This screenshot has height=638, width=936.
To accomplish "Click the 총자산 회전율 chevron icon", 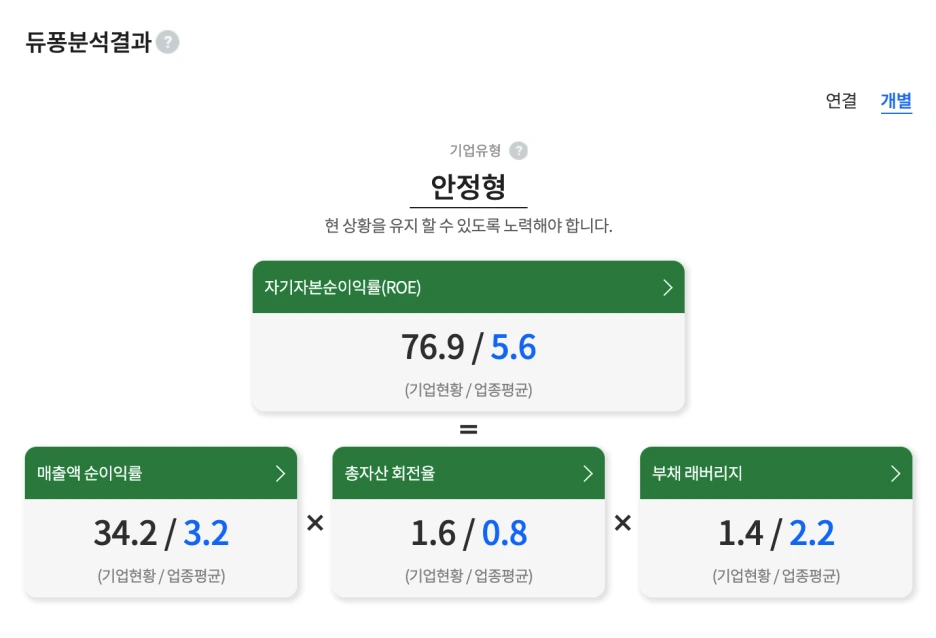I will [x=588, y=473].
